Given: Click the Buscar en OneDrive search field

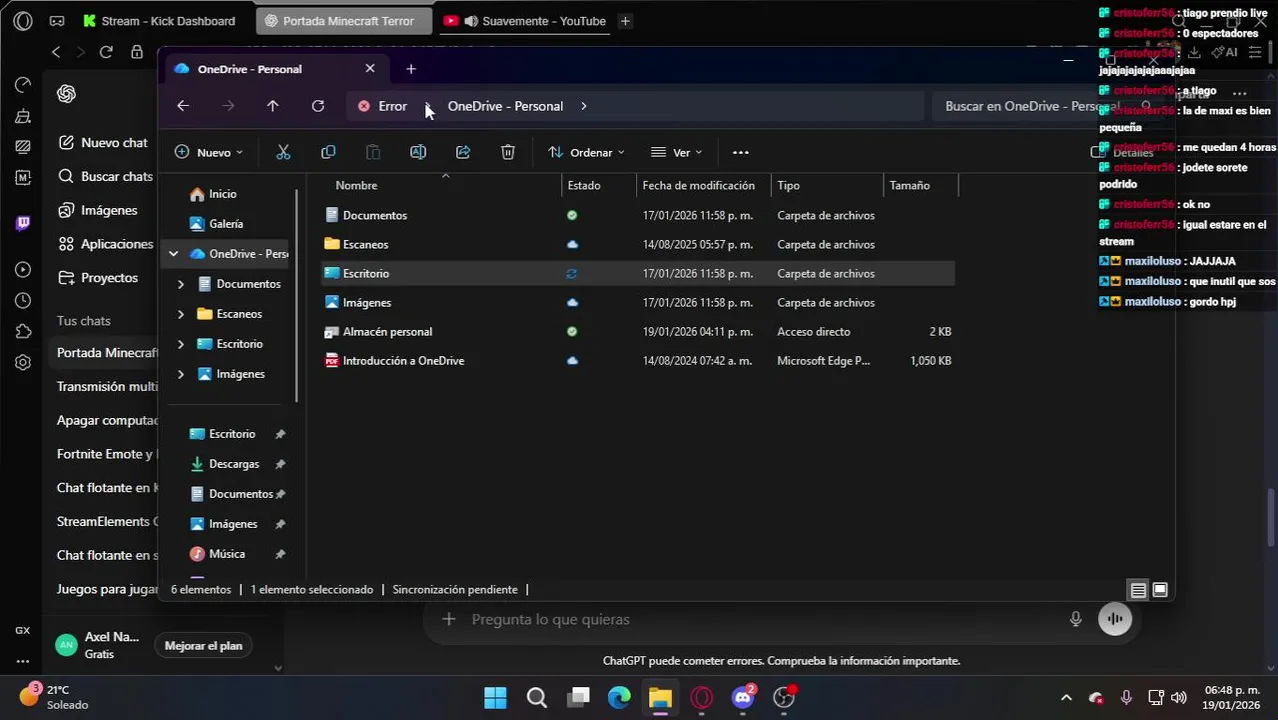Looking at the screenshot, I should [1044, 106].
